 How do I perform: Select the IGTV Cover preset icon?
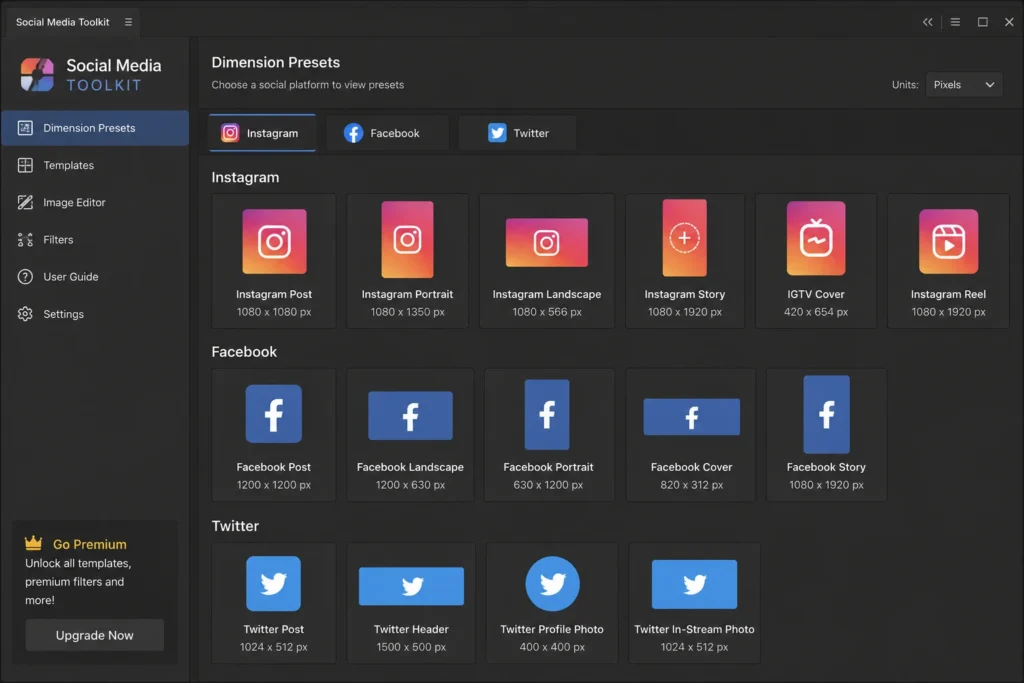(816, 238)
